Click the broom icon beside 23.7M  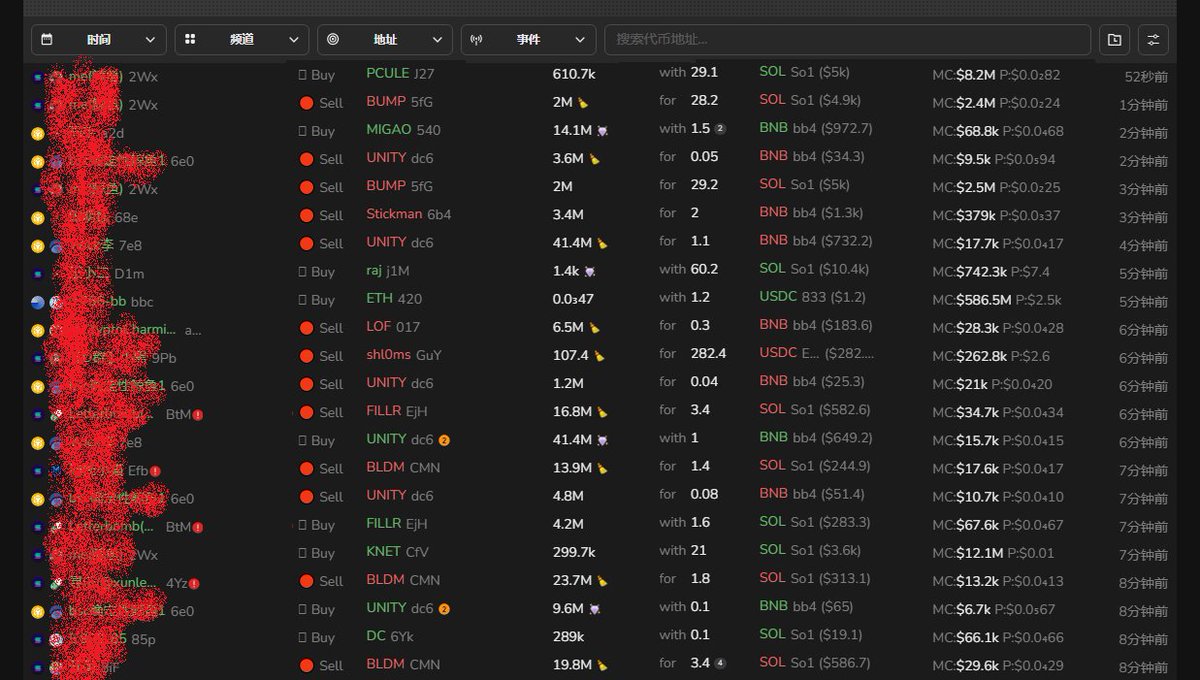602,581
